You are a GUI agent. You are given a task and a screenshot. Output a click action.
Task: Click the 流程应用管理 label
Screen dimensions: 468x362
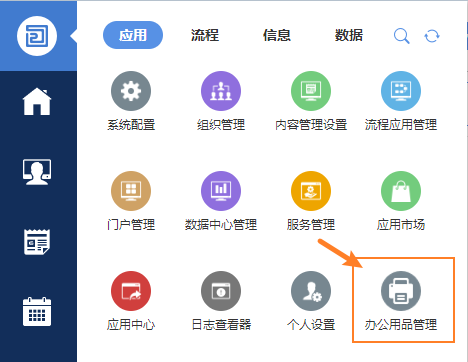(x=401, y=125)
